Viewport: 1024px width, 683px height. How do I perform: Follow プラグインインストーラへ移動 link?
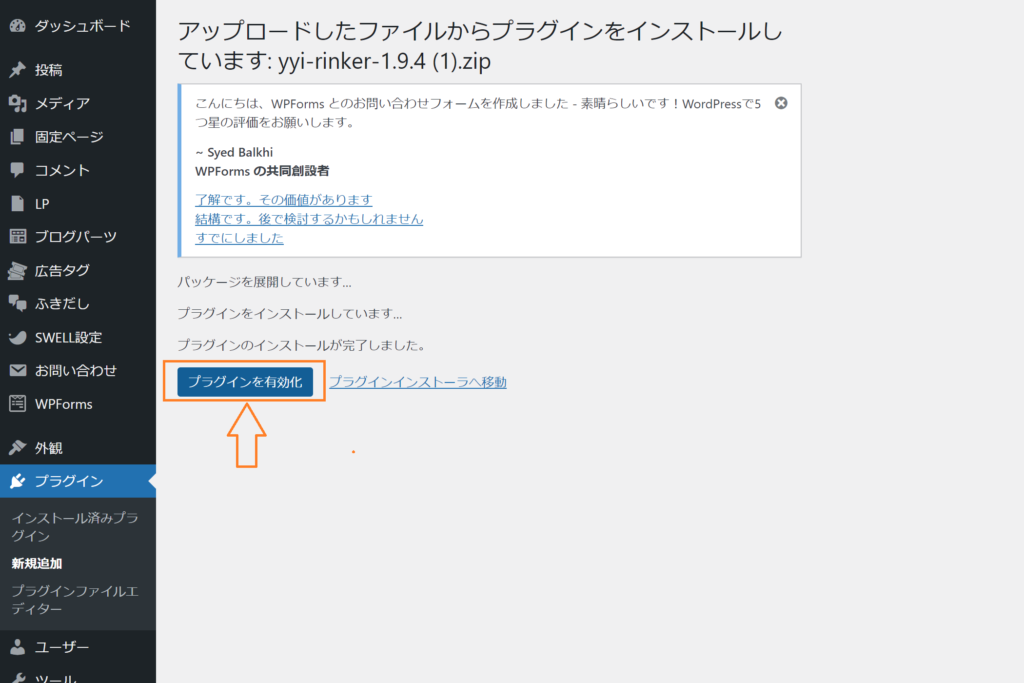(x=418, y=382)
